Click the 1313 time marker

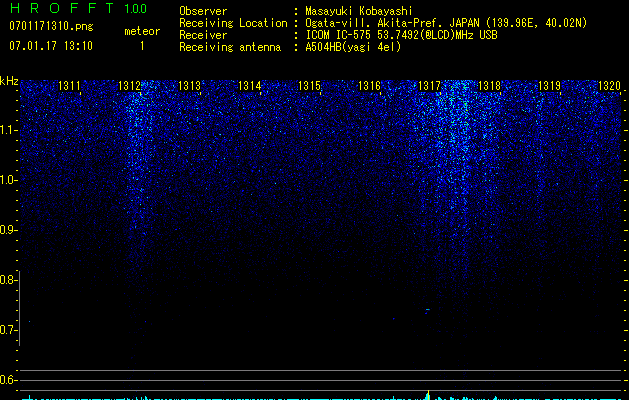[189, 86]
